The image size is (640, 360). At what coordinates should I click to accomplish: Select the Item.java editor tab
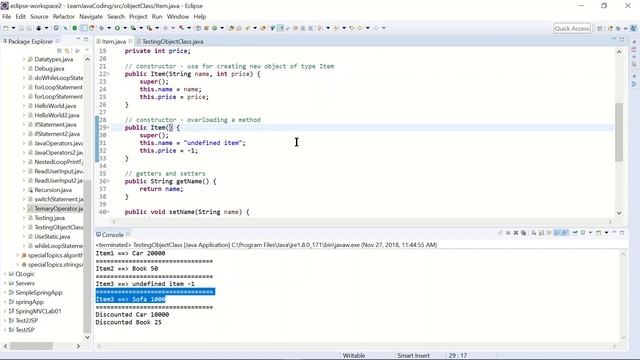click(x=113, y=42)
